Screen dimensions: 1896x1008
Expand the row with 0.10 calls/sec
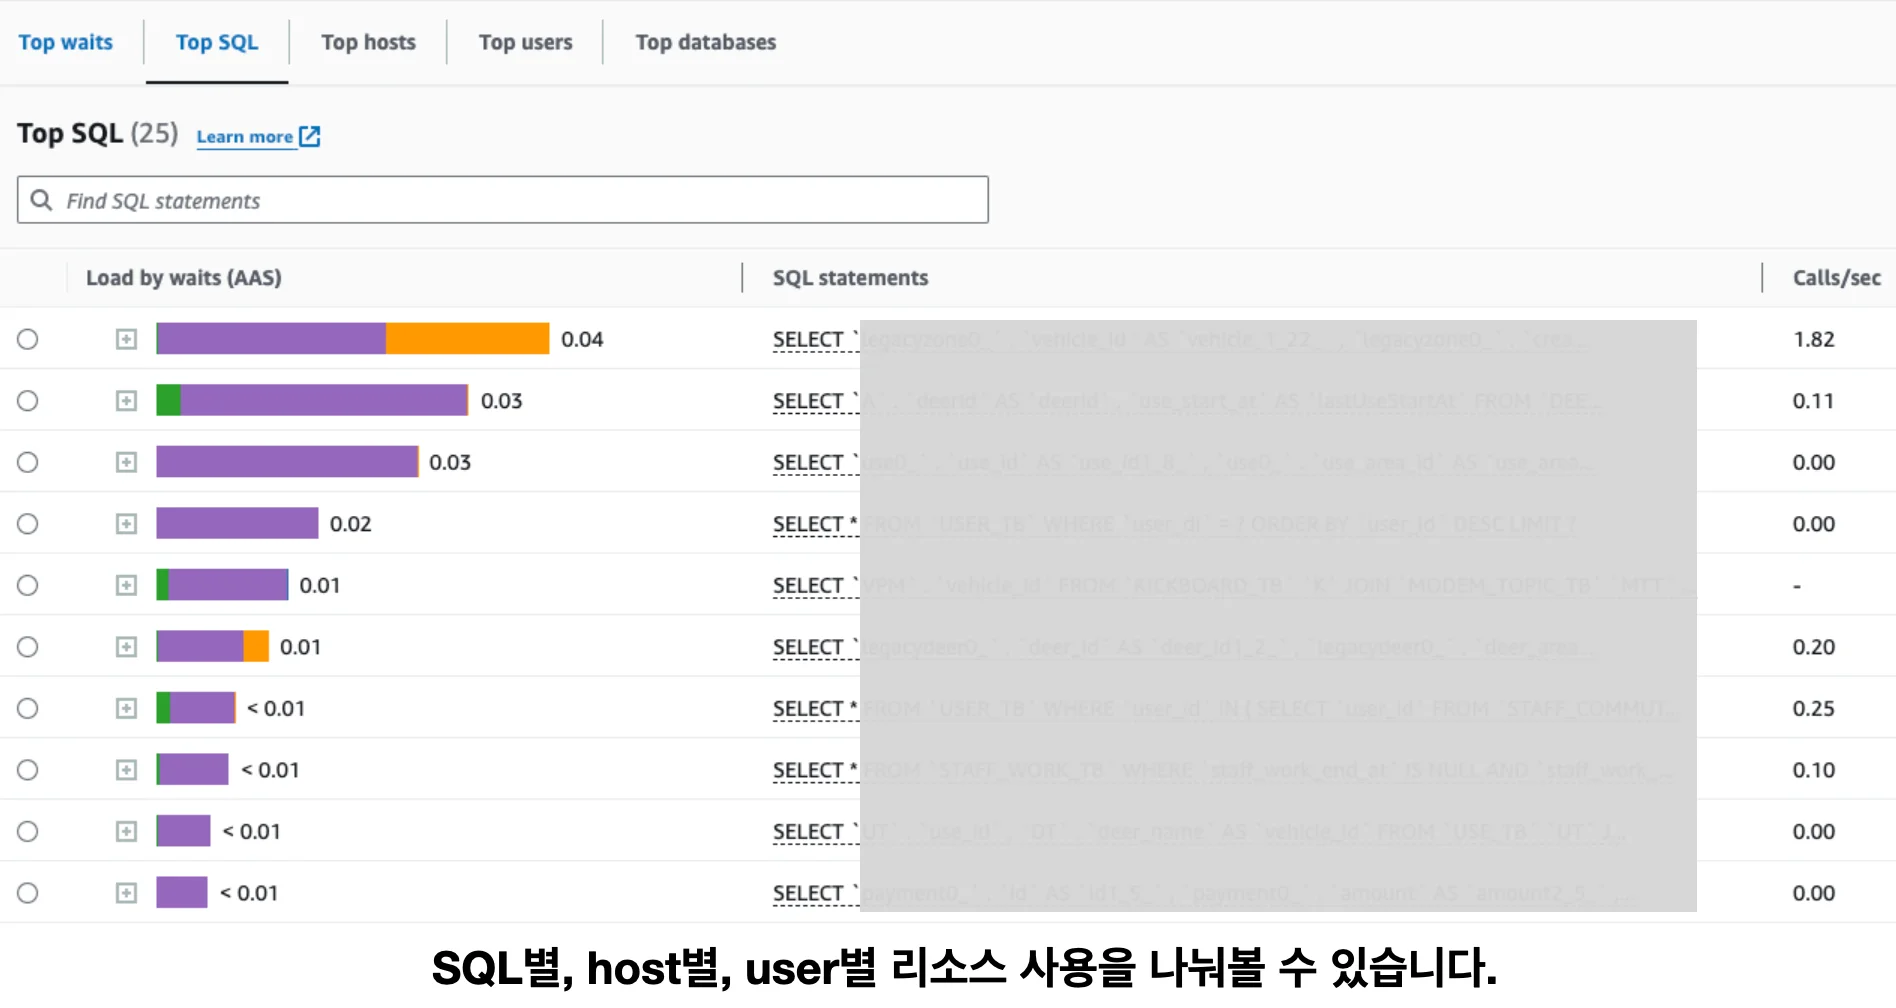point(126,770)
